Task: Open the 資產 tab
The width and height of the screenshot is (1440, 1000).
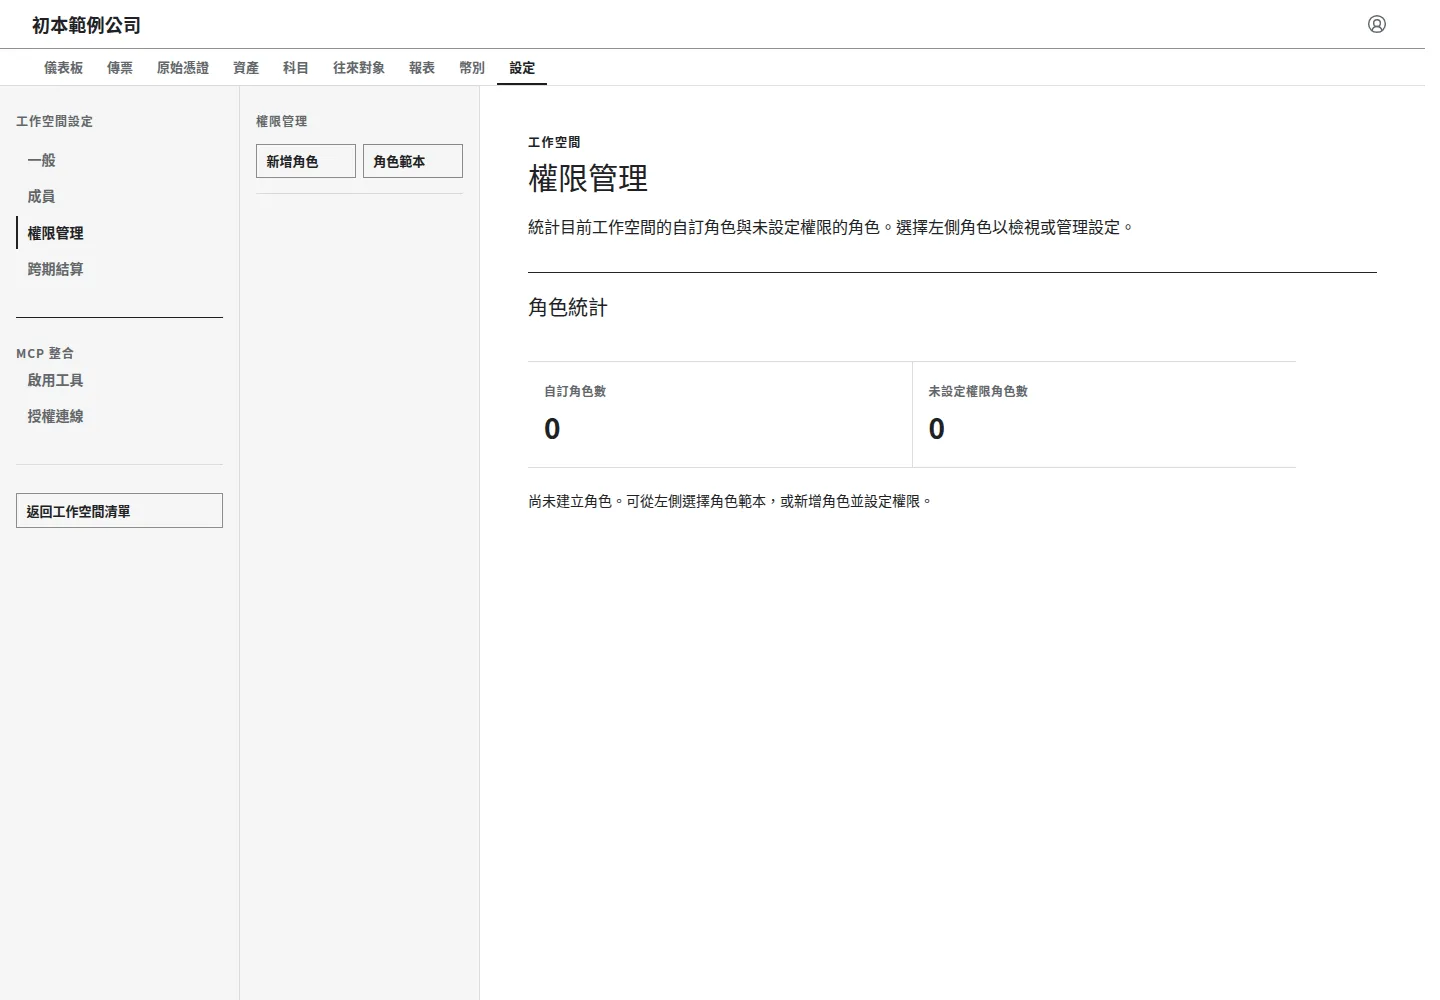Action: pyautogui.click(x=246, y=68)
